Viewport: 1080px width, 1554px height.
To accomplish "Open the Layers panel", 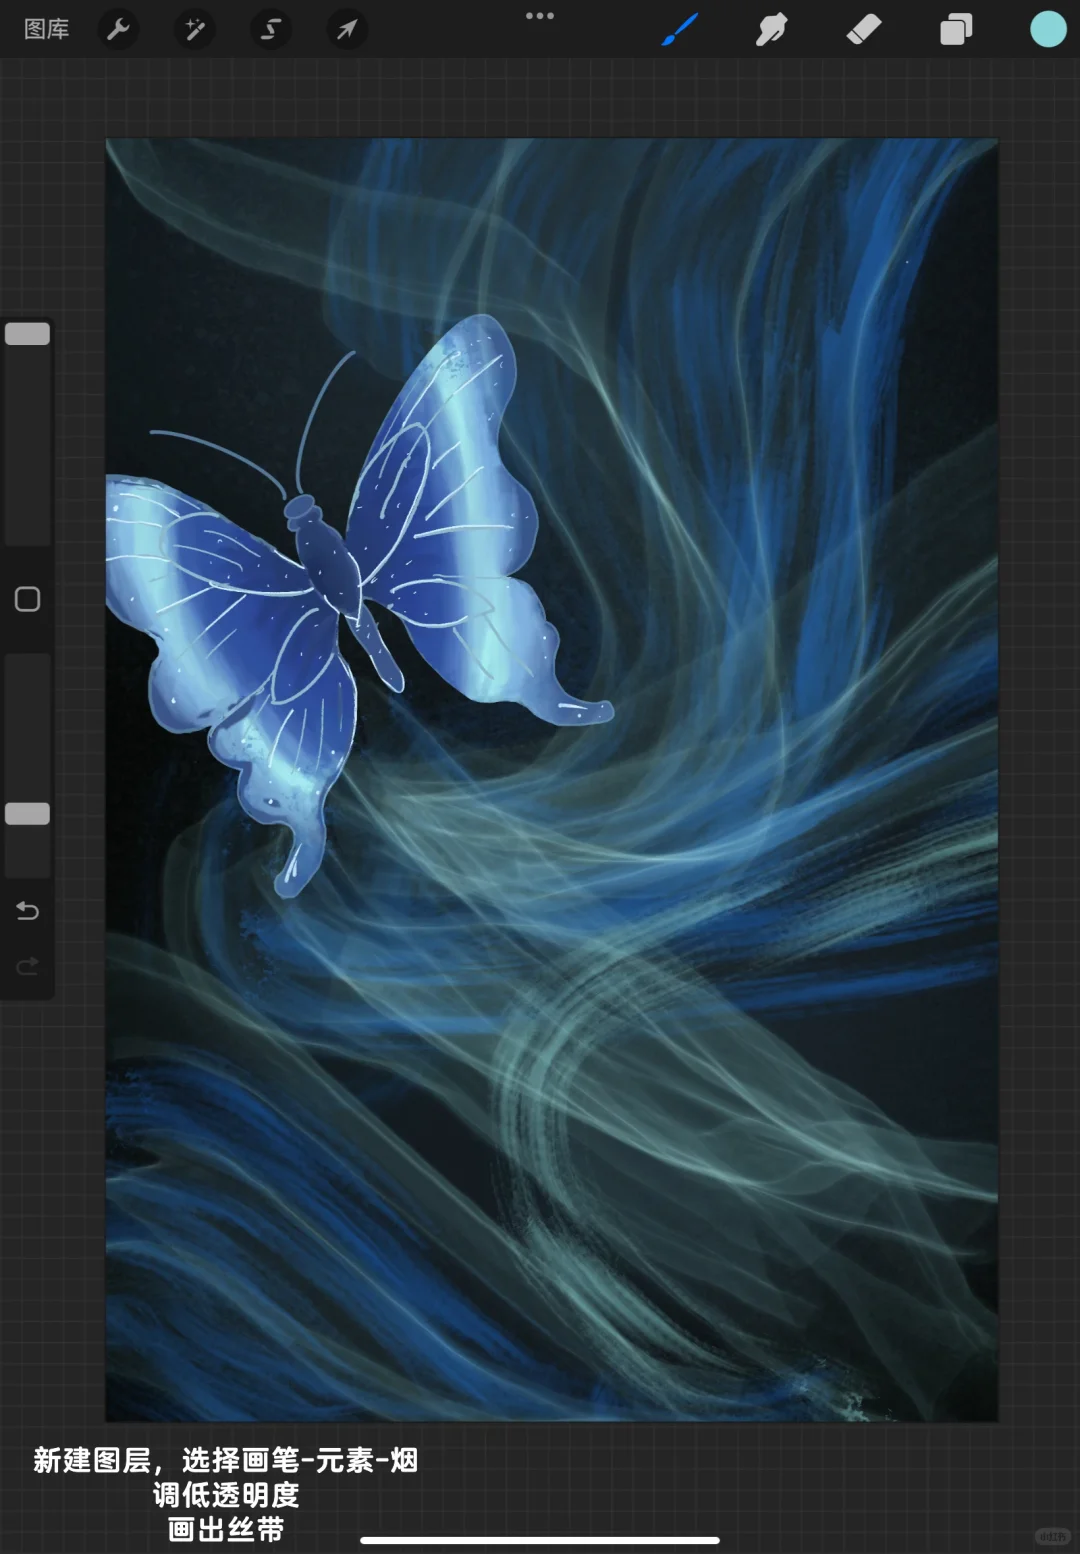I will (x=954, y=29).
